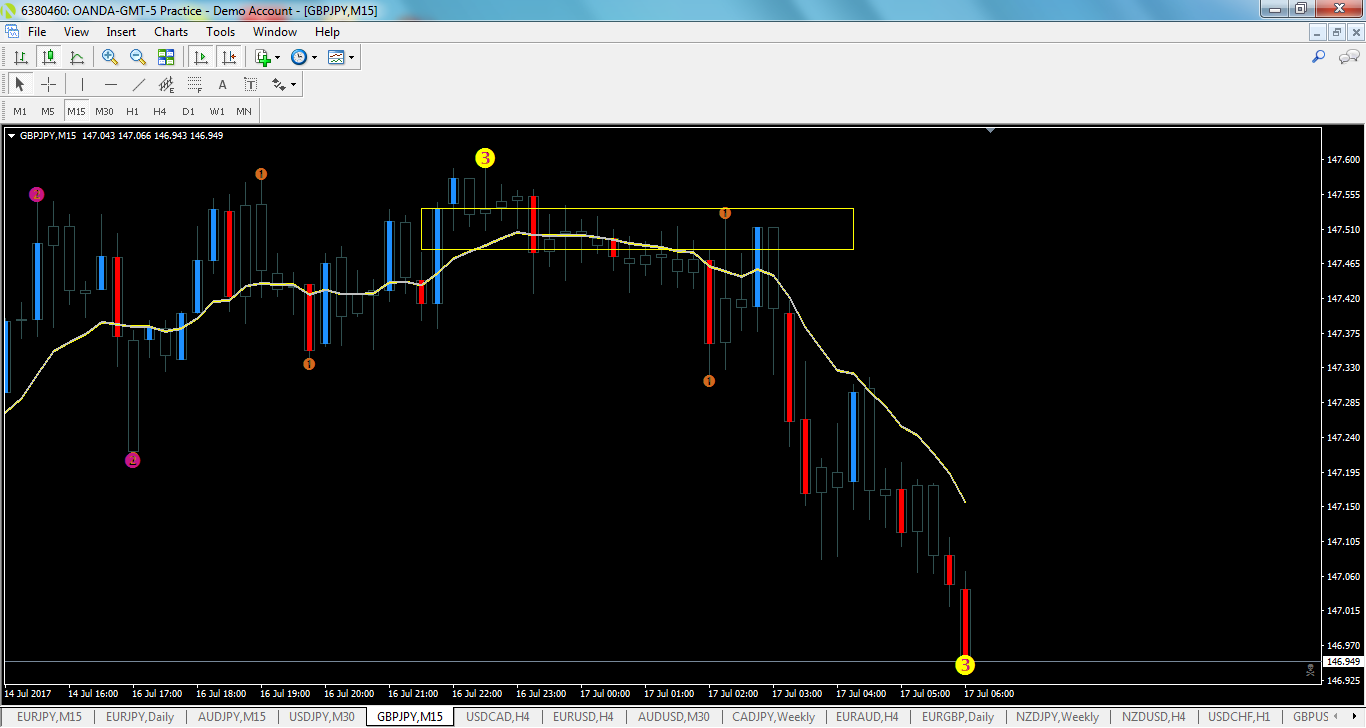
Task: Switch chart to candlestick display
Action: (x=48, y=57)
